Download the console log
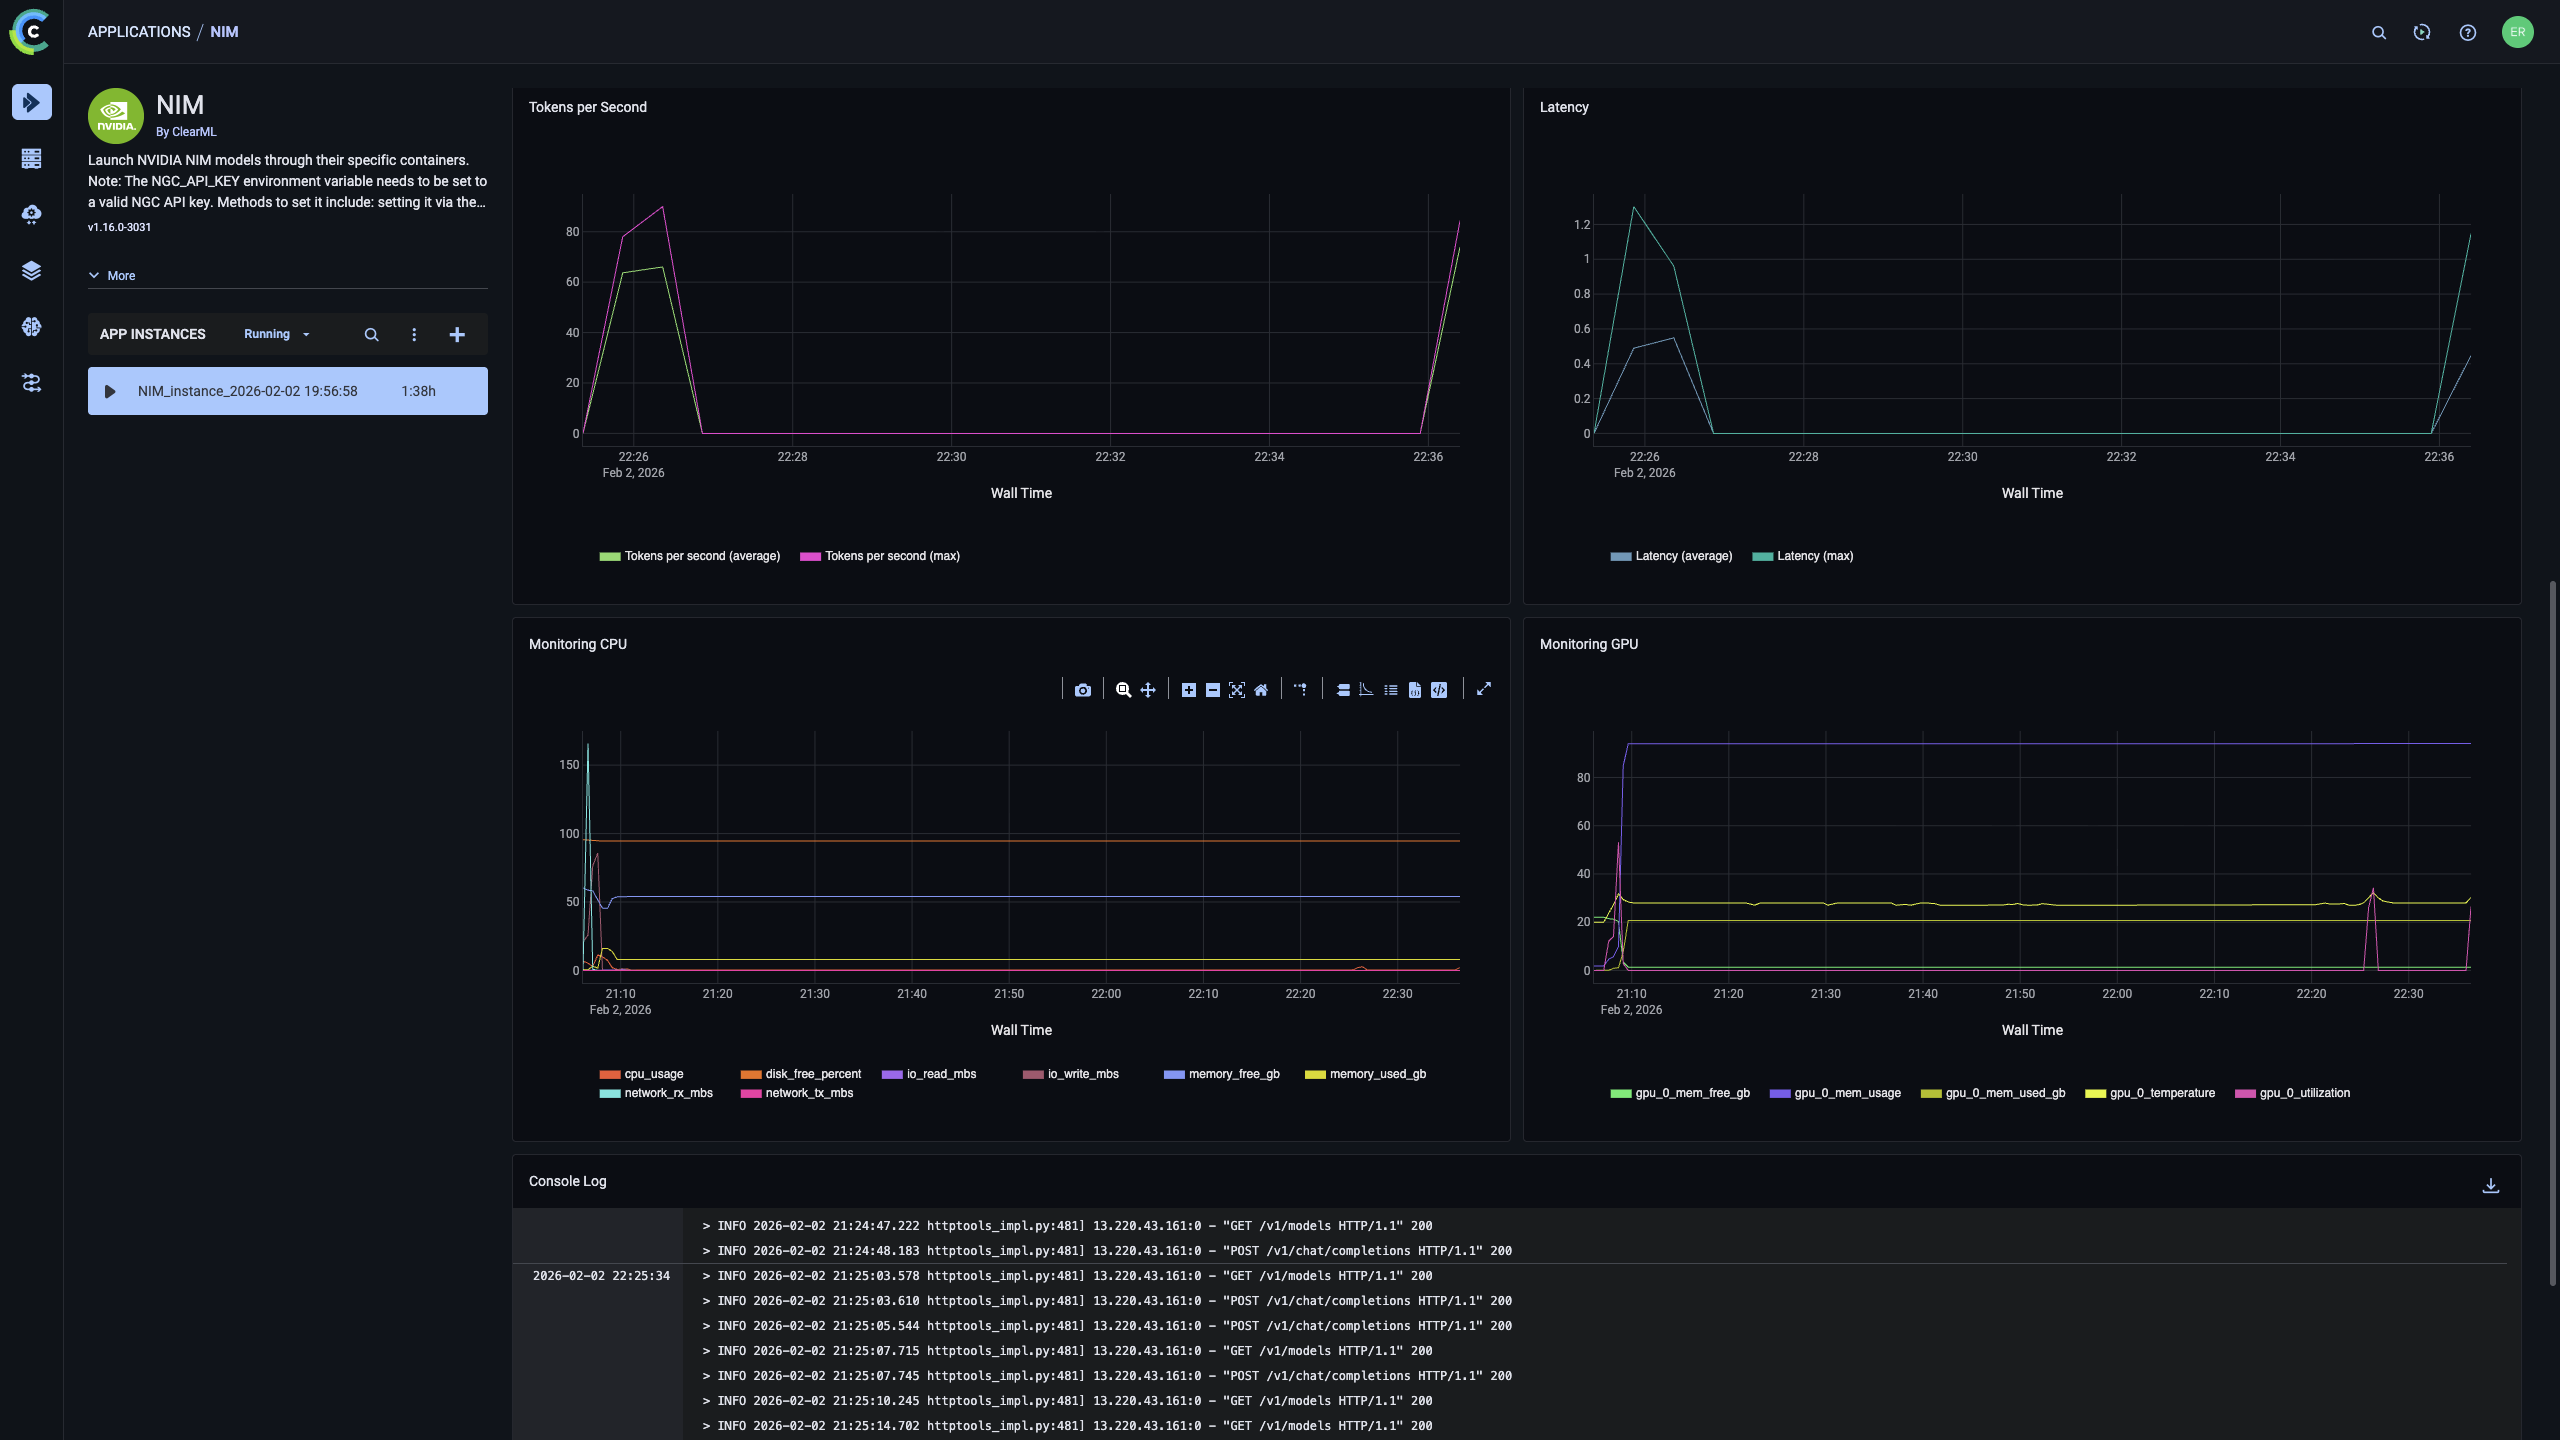The image size is (2560, 1440). coord(2491,1185)
